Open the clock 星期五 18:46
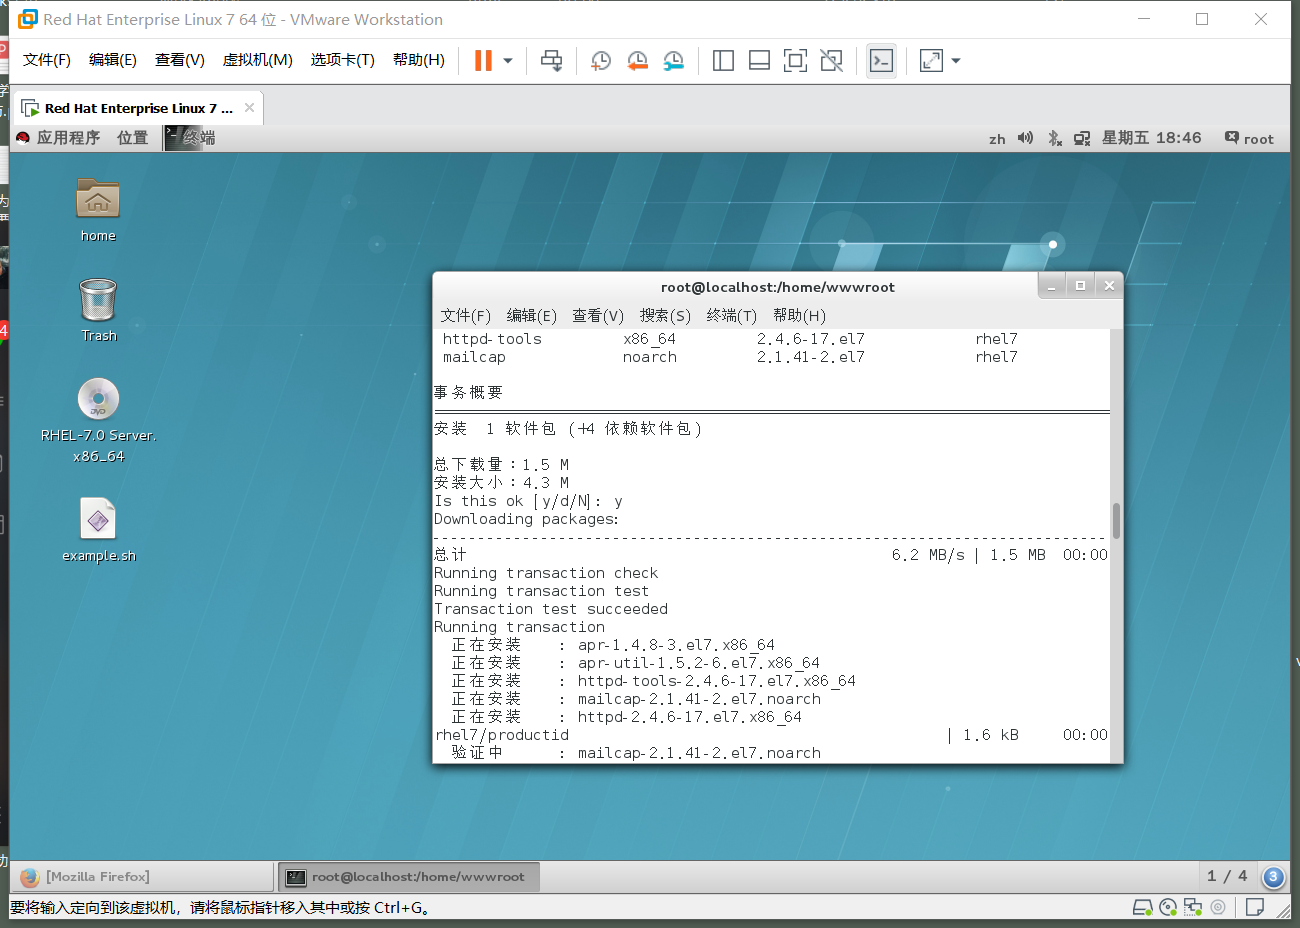 coord(1151,138)
